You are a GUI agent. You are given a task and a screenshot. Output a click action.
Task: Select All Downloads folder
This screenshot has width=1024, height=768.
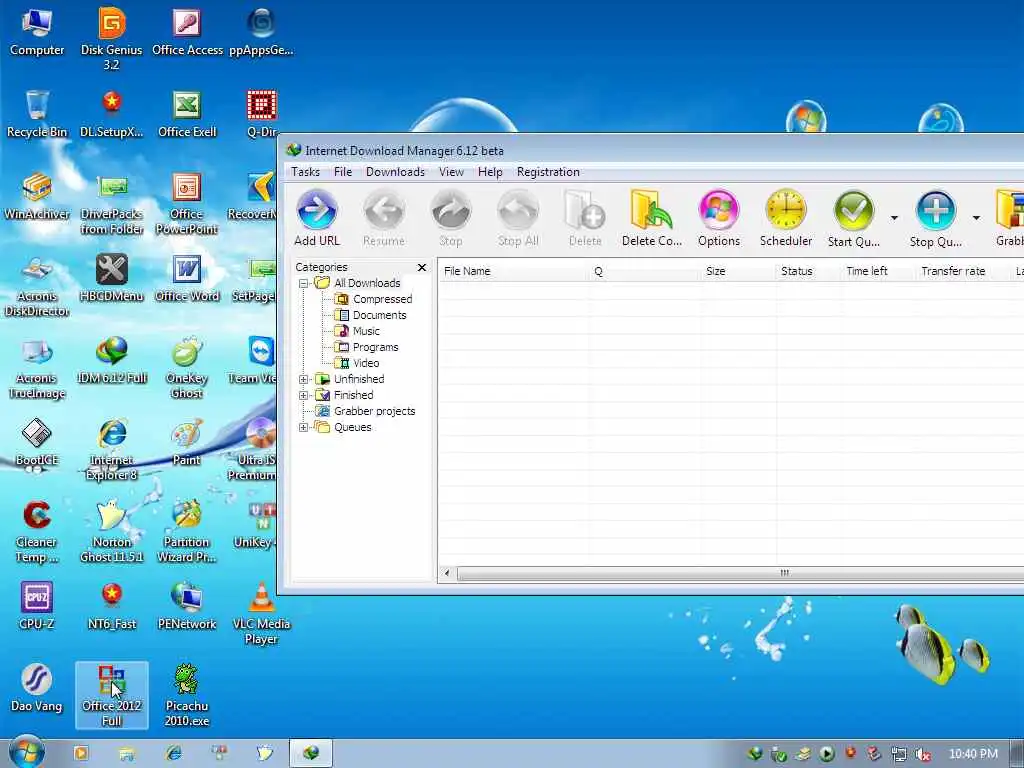pyautogui.click(x=358, y=283)
